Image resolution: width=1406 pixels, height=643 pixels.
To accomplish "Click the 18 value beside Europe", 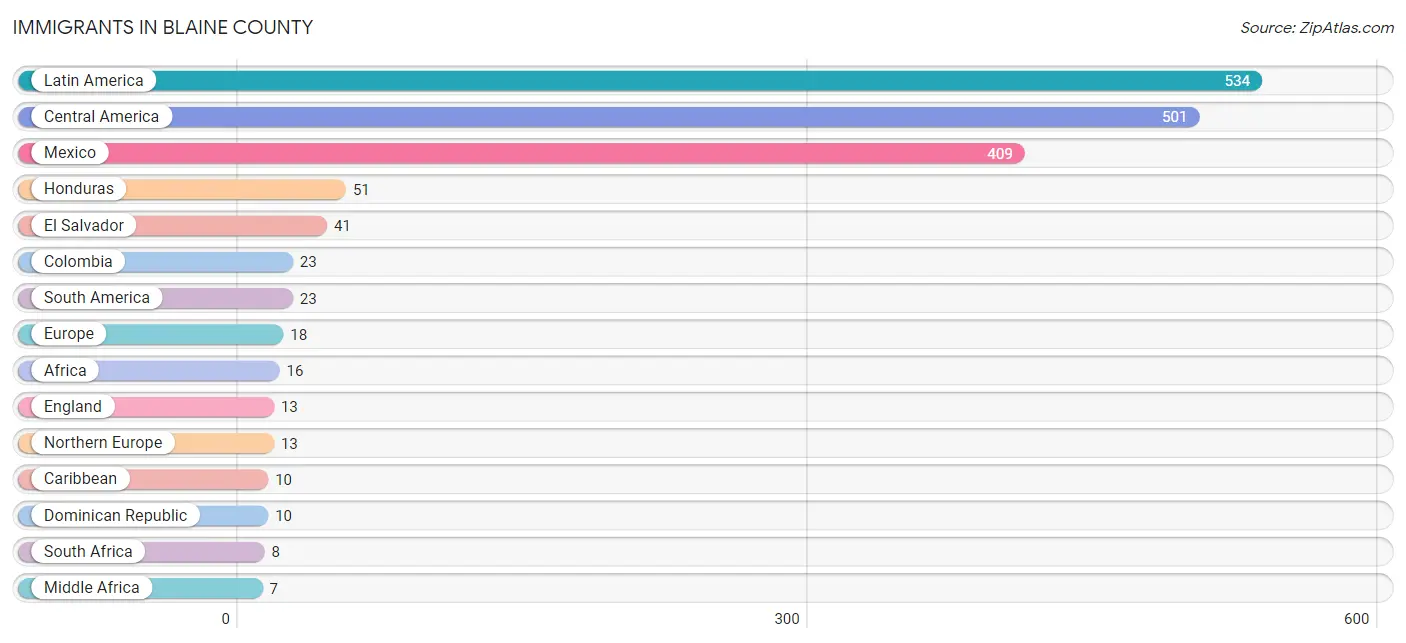I will (x=299, y=334).
